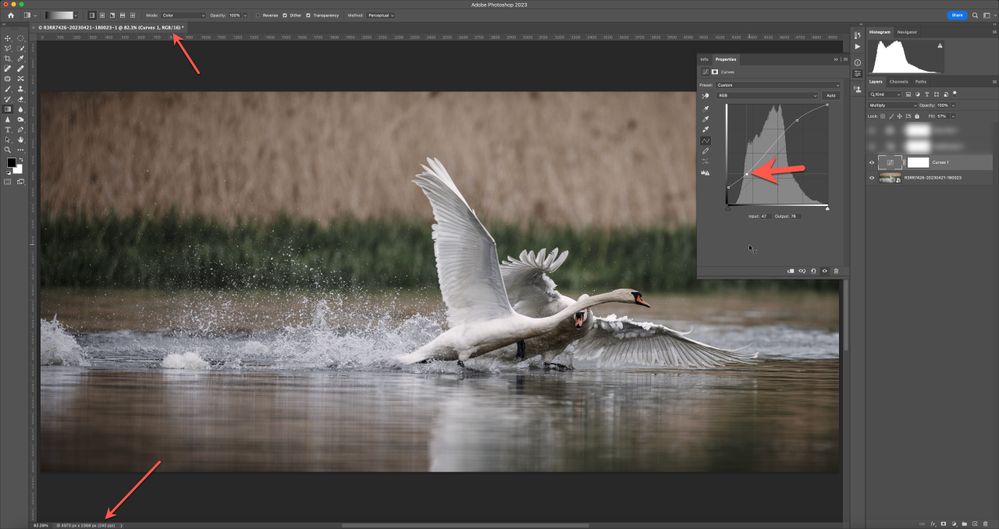Switch to the Channels tab

pyautogui.click(x=898, y=81)
